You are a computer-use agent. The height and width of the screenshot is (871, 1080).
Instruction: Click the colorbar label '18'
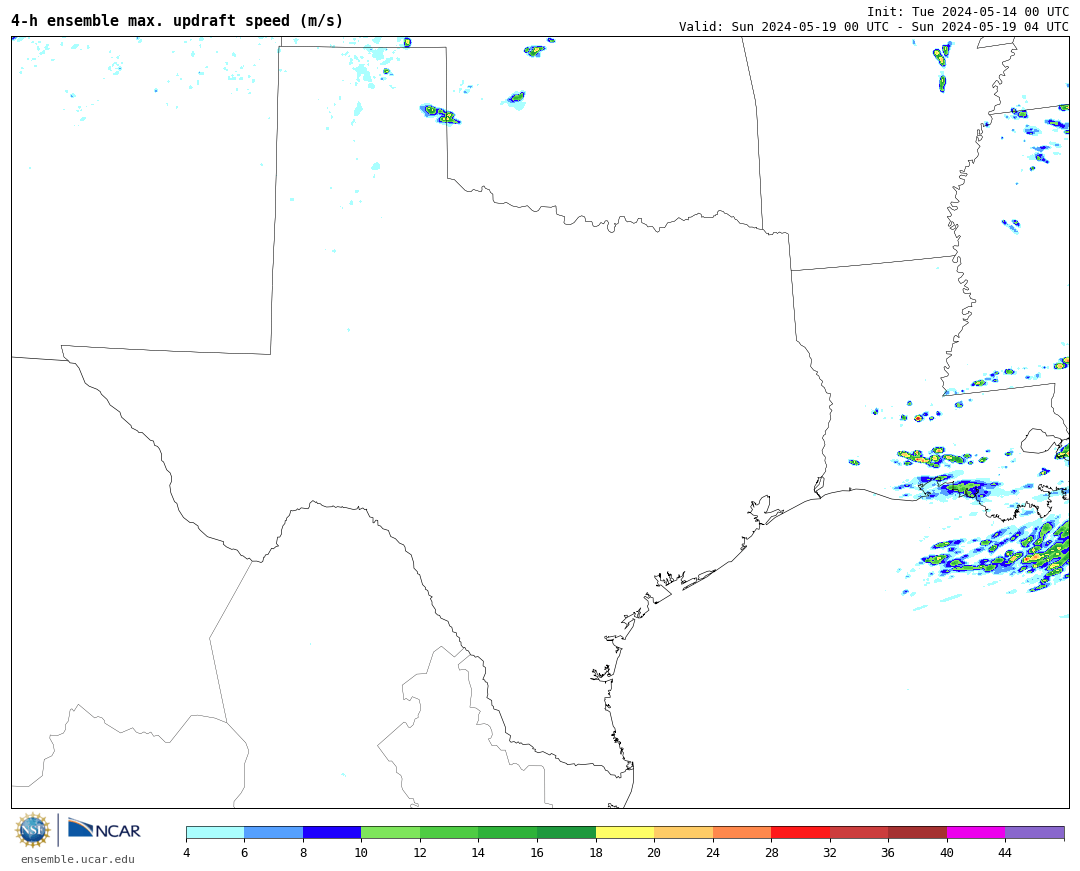(596, 852)
